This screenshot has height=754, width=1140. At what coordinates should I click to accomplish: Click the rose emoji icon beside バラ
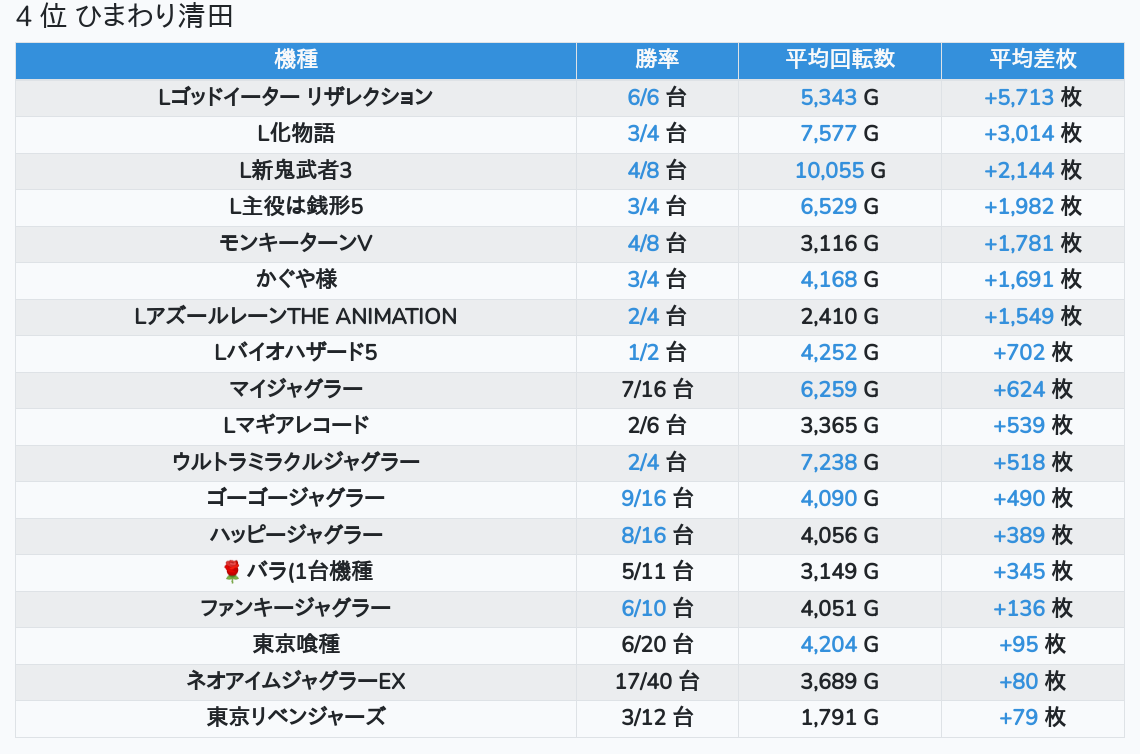pos(232,572)
